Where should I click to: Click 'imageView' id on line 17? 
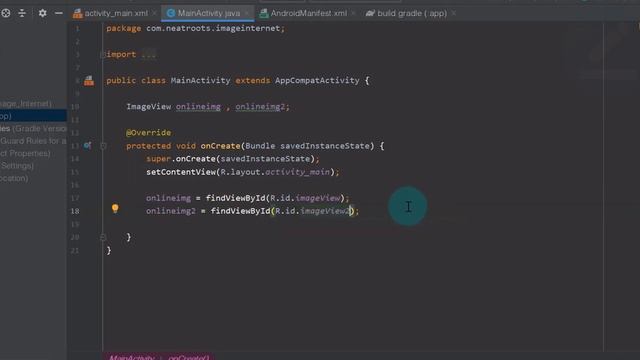tap(318, 198)
